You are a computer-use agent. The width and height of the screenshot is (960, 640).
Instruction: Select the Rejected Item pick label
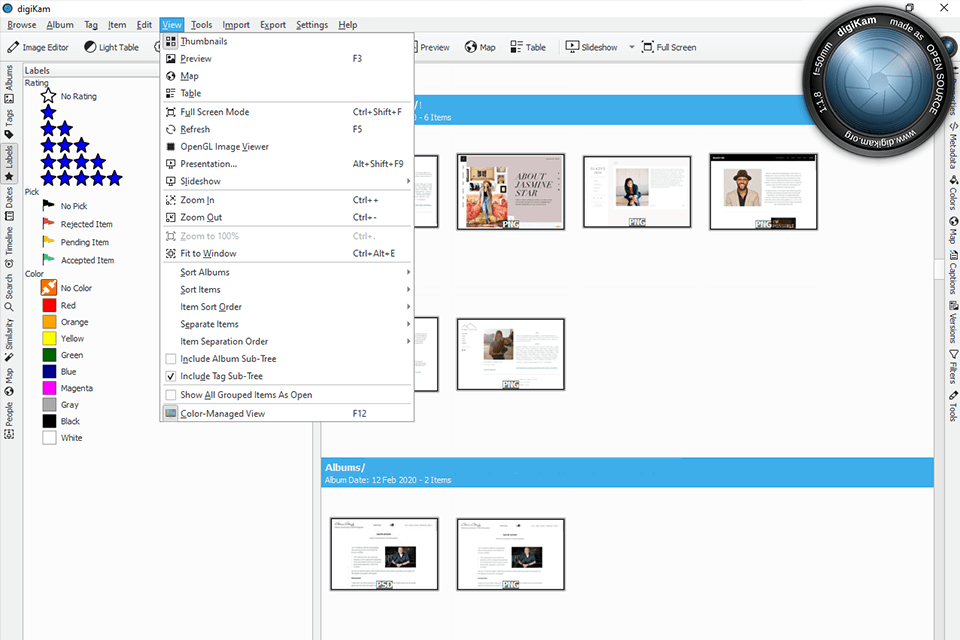pos(78,224)
